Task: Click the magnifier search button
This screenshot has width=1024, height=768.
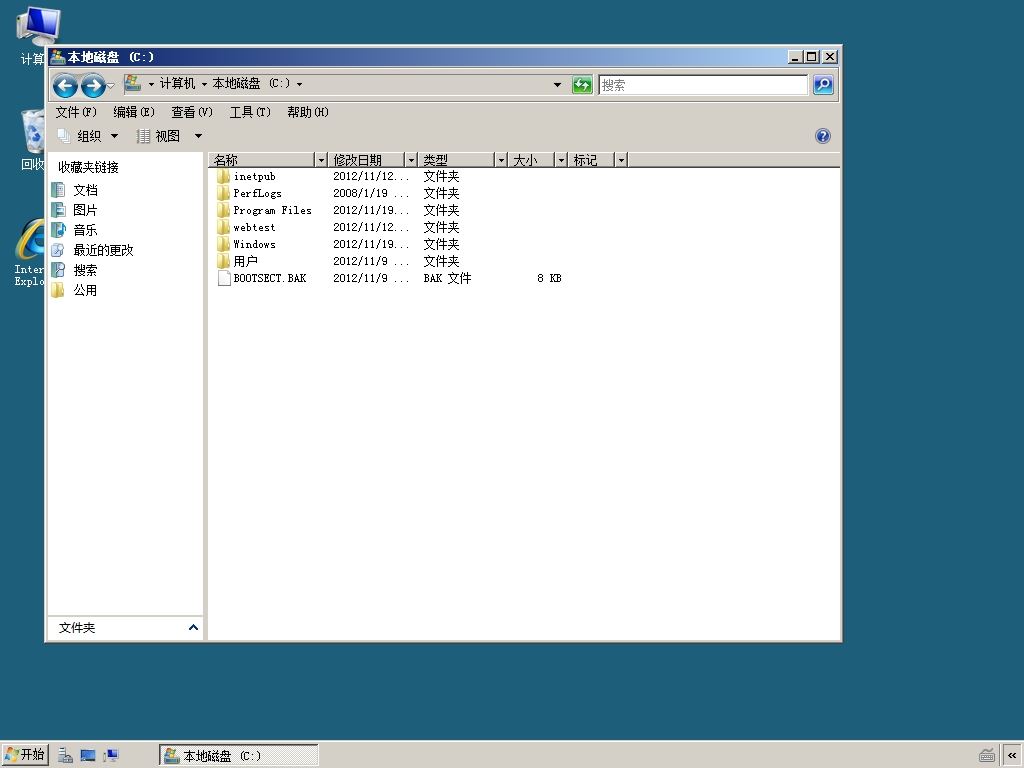Action: coord(823,84)
